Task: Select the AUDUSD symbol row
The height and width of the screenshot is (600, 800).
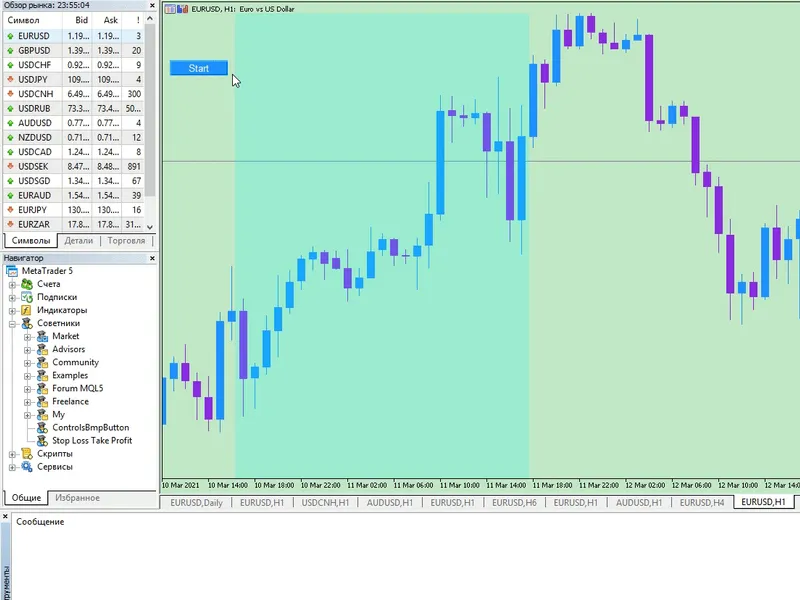Action: point(74,123)
